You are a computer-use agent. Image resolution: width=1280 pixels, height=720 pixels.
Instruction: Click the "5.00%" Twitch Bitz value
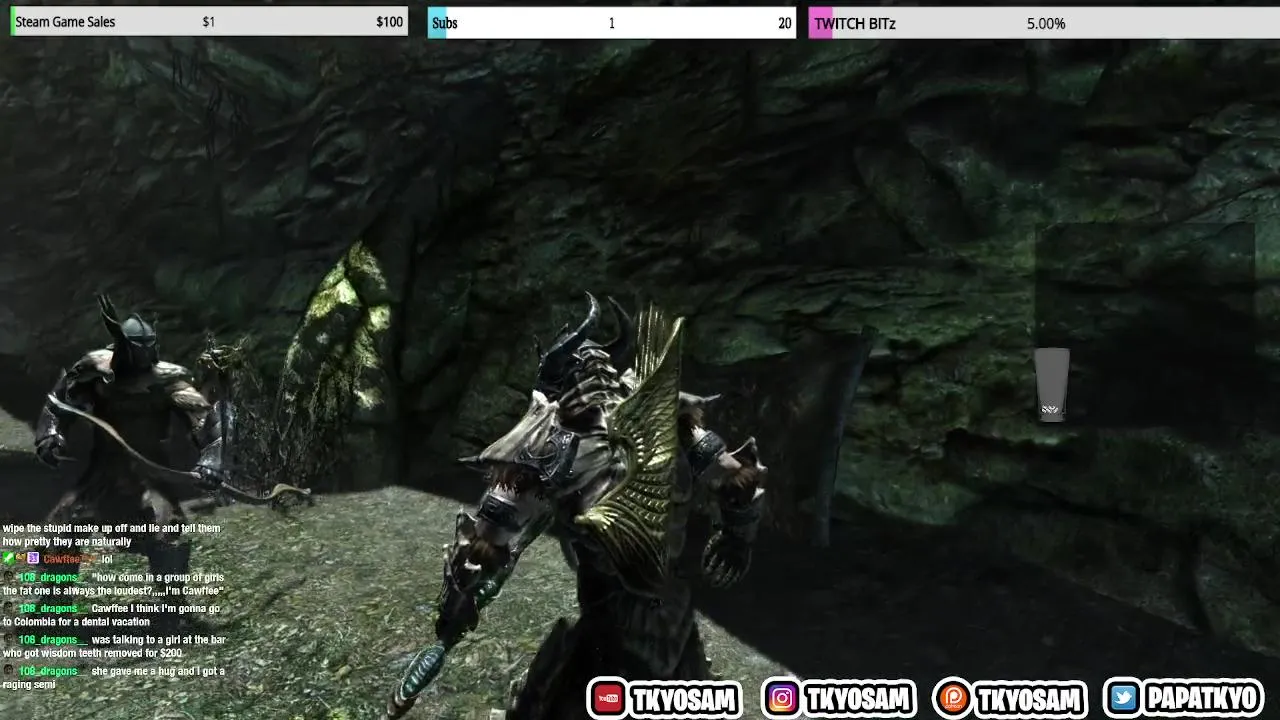point(1046,23)
